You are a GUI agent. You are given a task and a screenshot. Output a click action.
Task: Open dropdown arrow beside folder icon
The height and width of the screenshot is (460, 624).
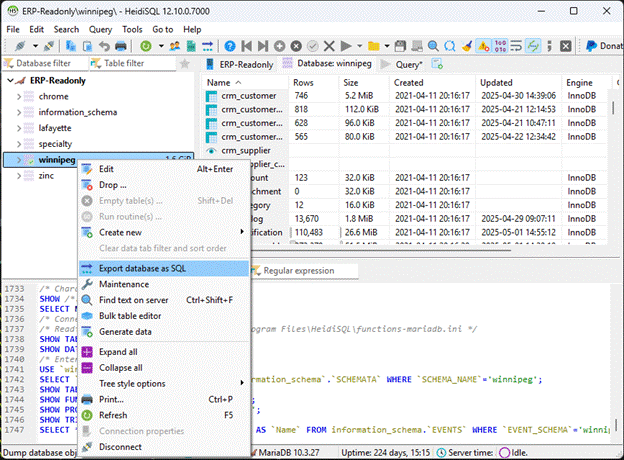pos(387,46)
